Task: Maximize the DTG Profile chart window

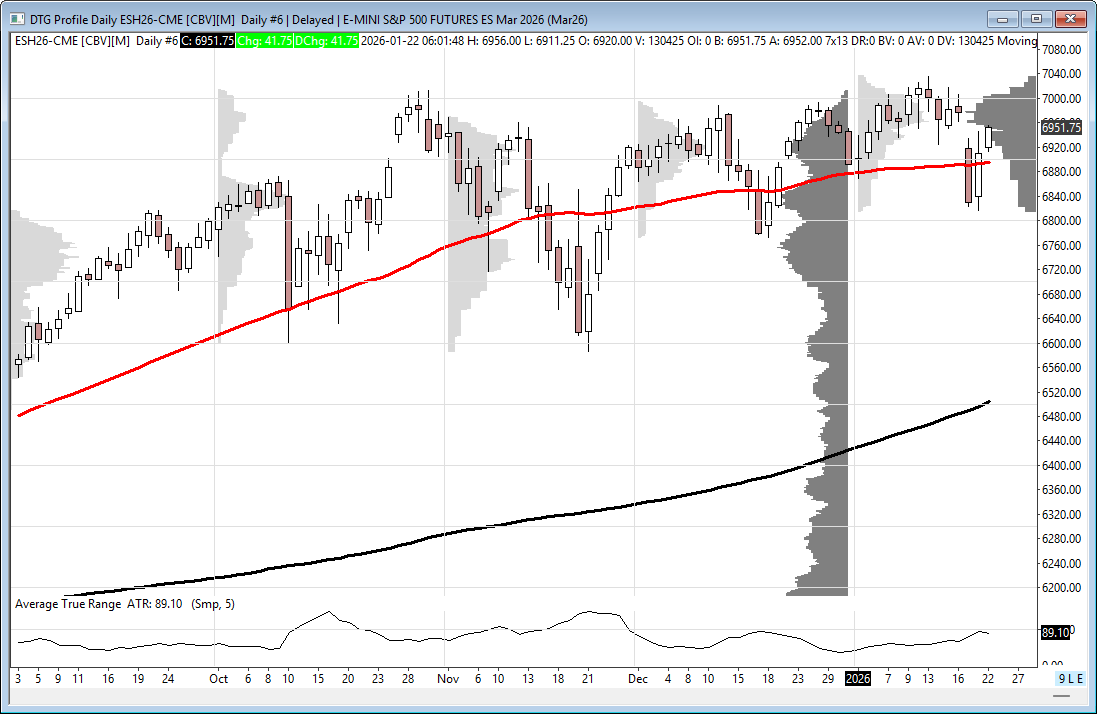Action: coord(1036,18)
